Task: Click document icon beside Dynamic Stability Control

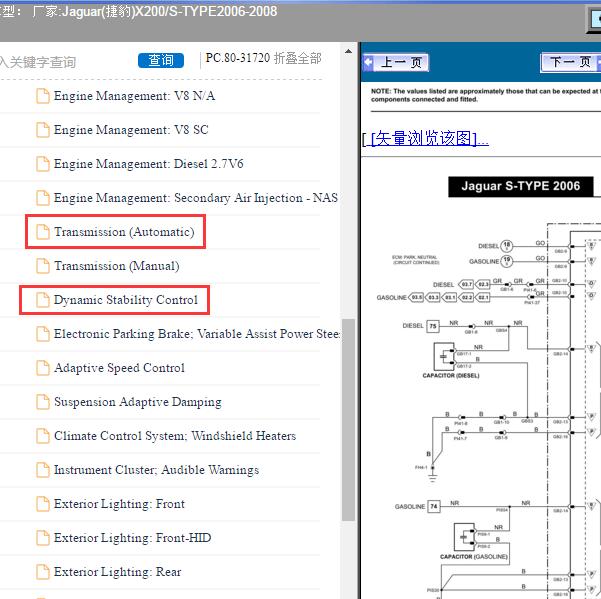Action: (43, 300)
